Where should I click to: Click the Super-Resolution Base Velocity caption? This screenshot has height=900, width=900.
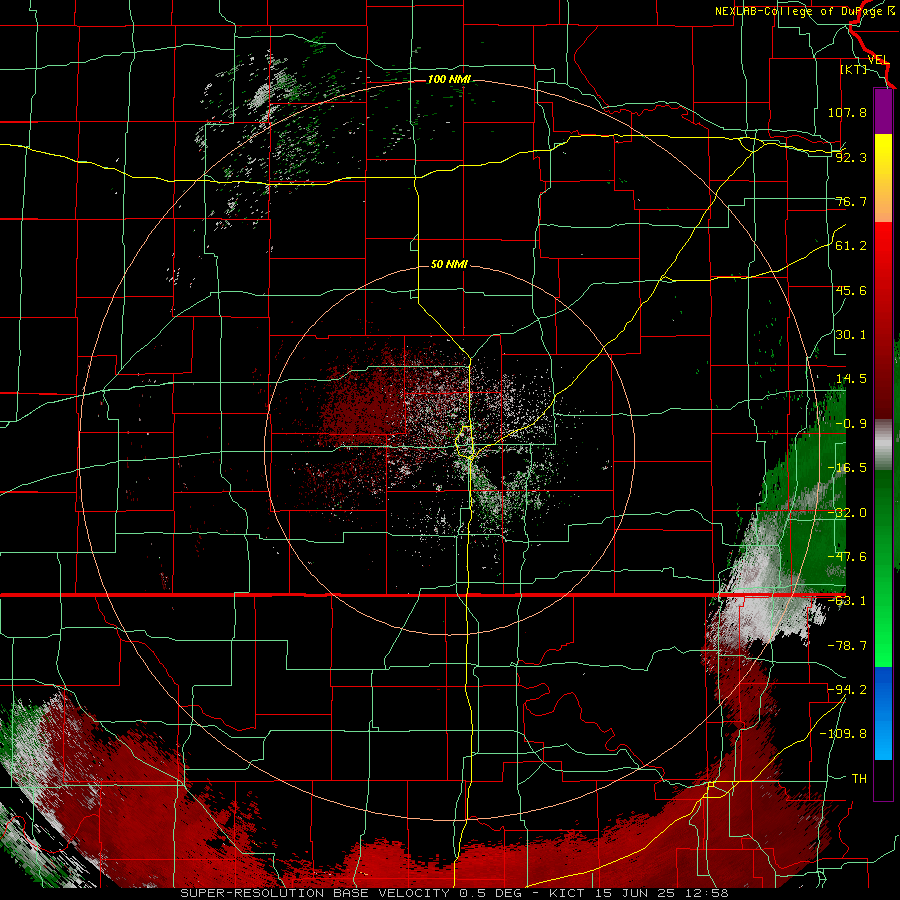point(455,893)
